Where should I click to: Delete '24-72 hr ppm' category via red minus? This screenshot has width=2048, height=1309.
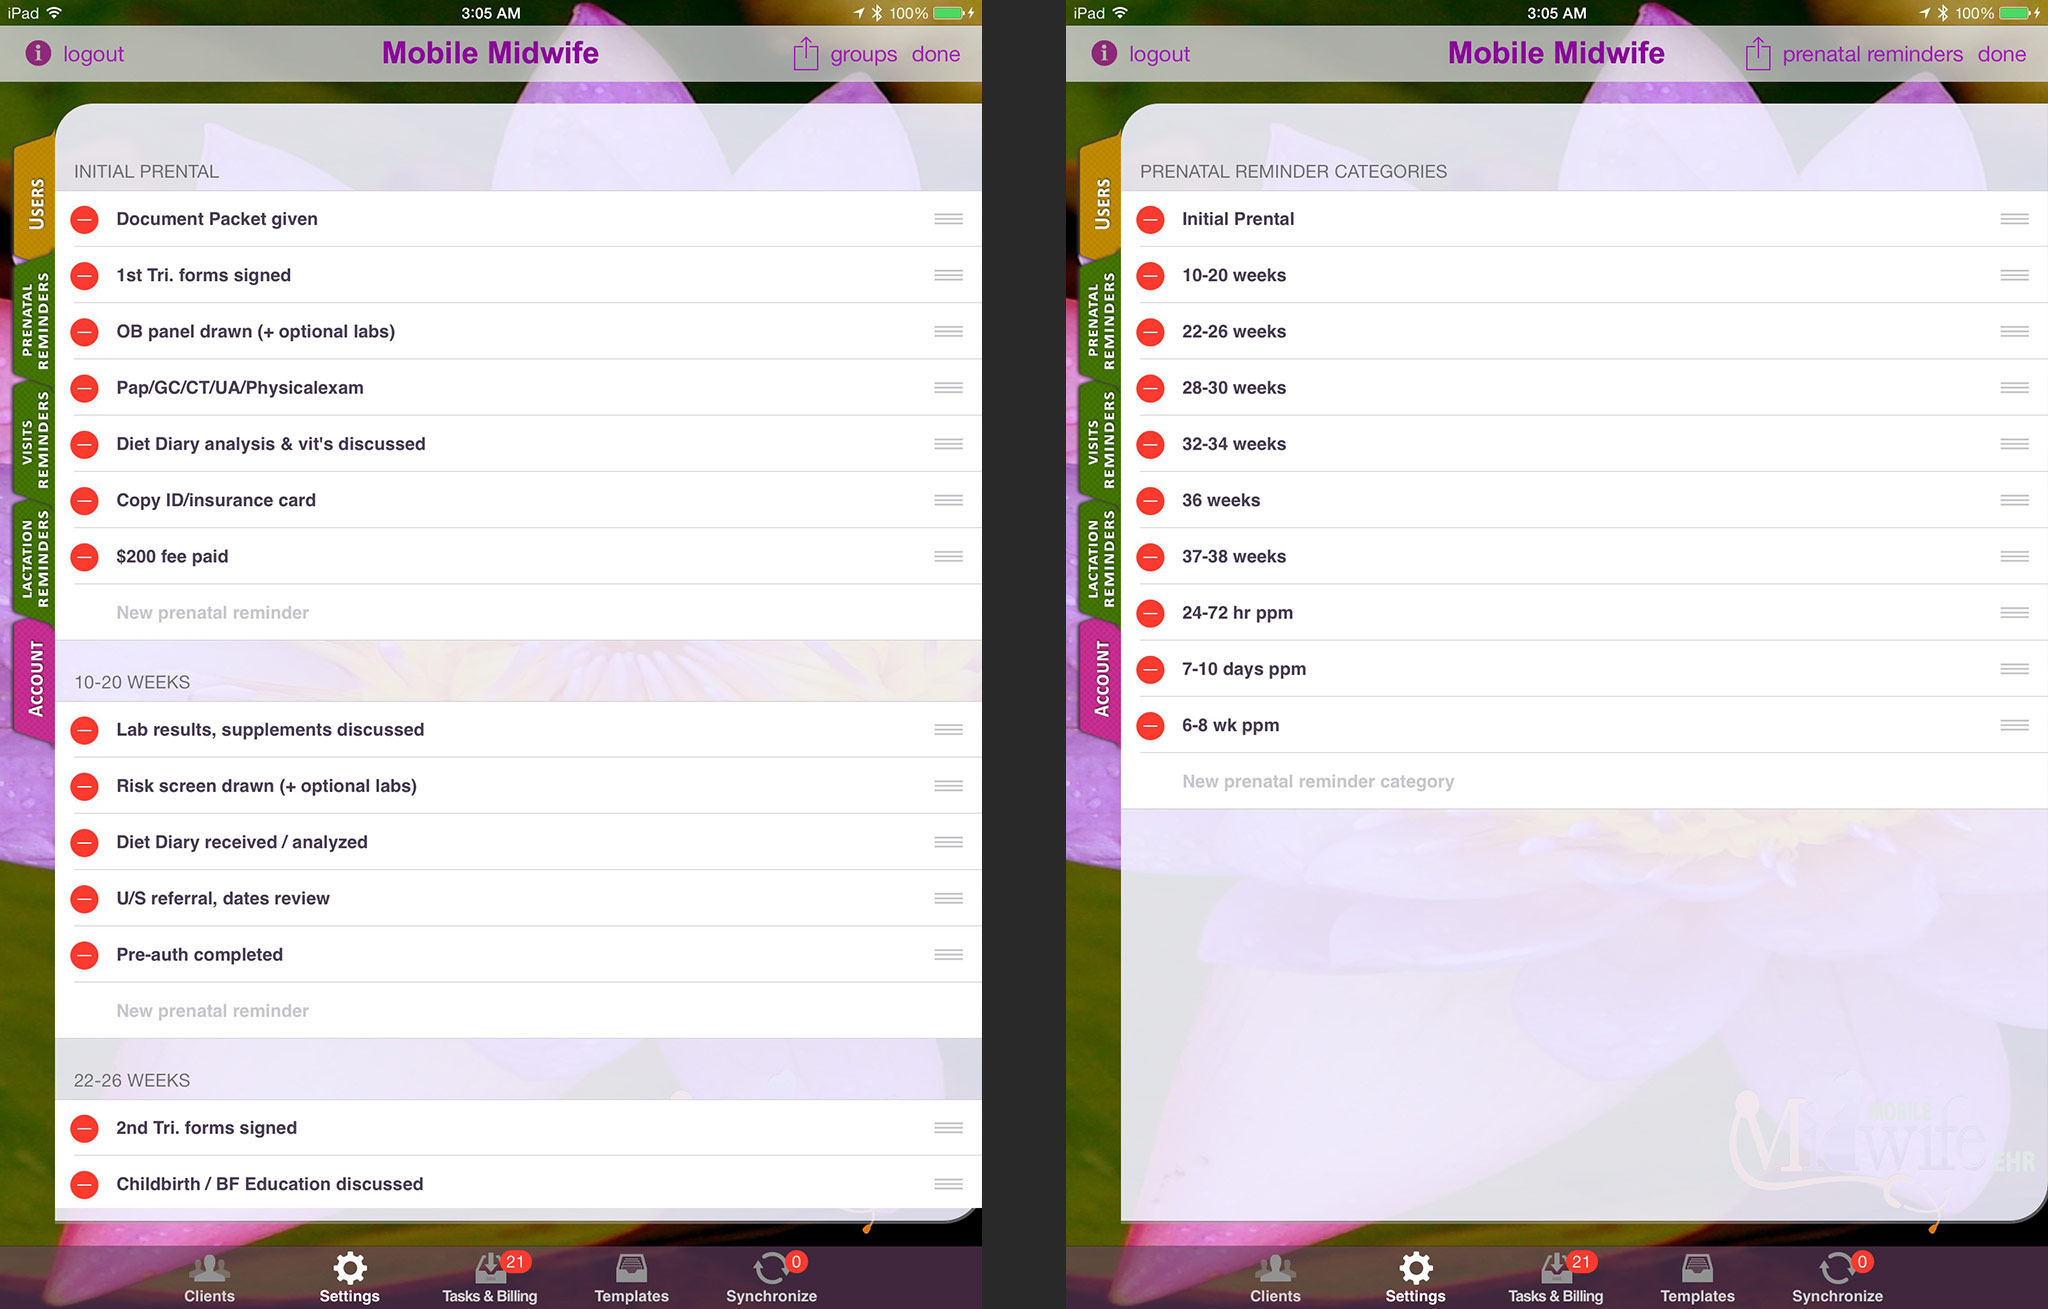click(1151, 613)
